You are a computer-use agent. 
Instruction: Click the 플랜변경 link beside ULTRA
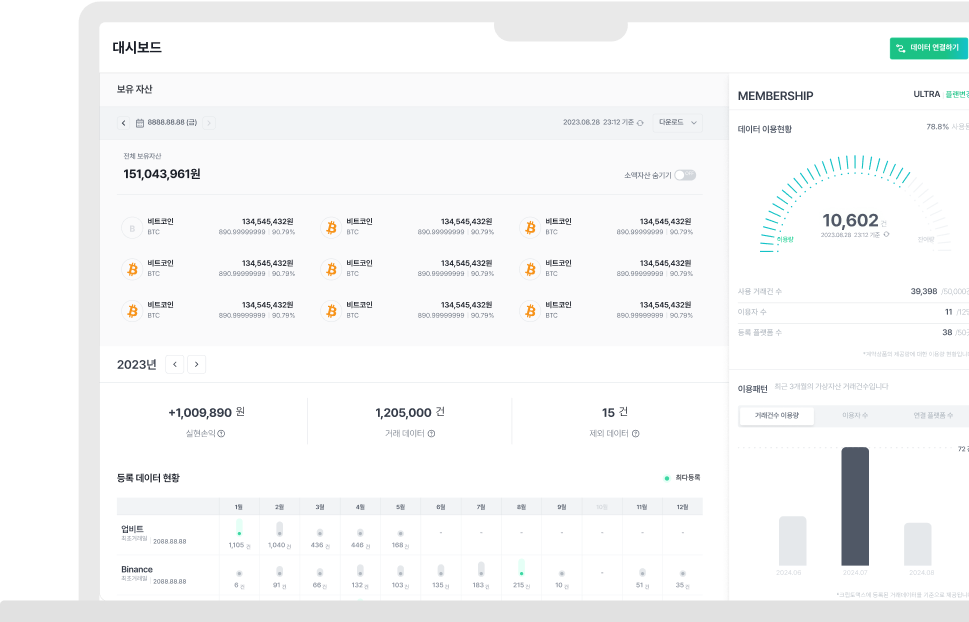coord(957,95)
